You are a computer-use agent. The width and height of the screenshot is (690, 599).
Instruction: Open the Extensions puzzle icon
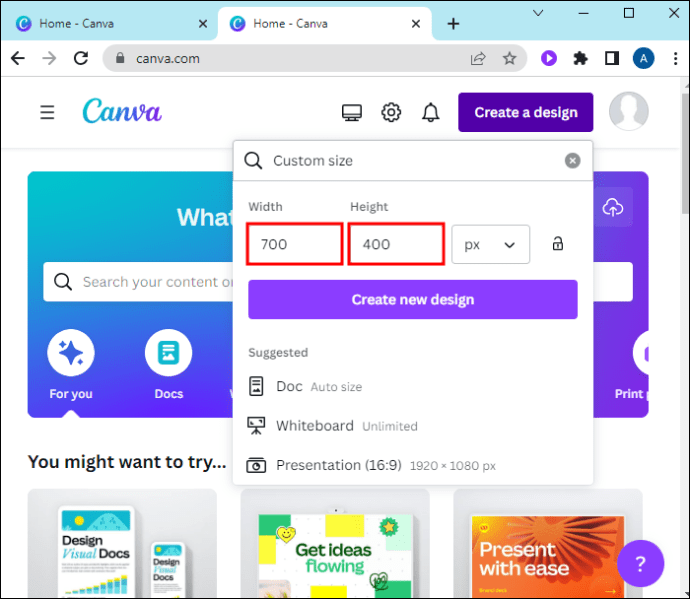(580, 58)
